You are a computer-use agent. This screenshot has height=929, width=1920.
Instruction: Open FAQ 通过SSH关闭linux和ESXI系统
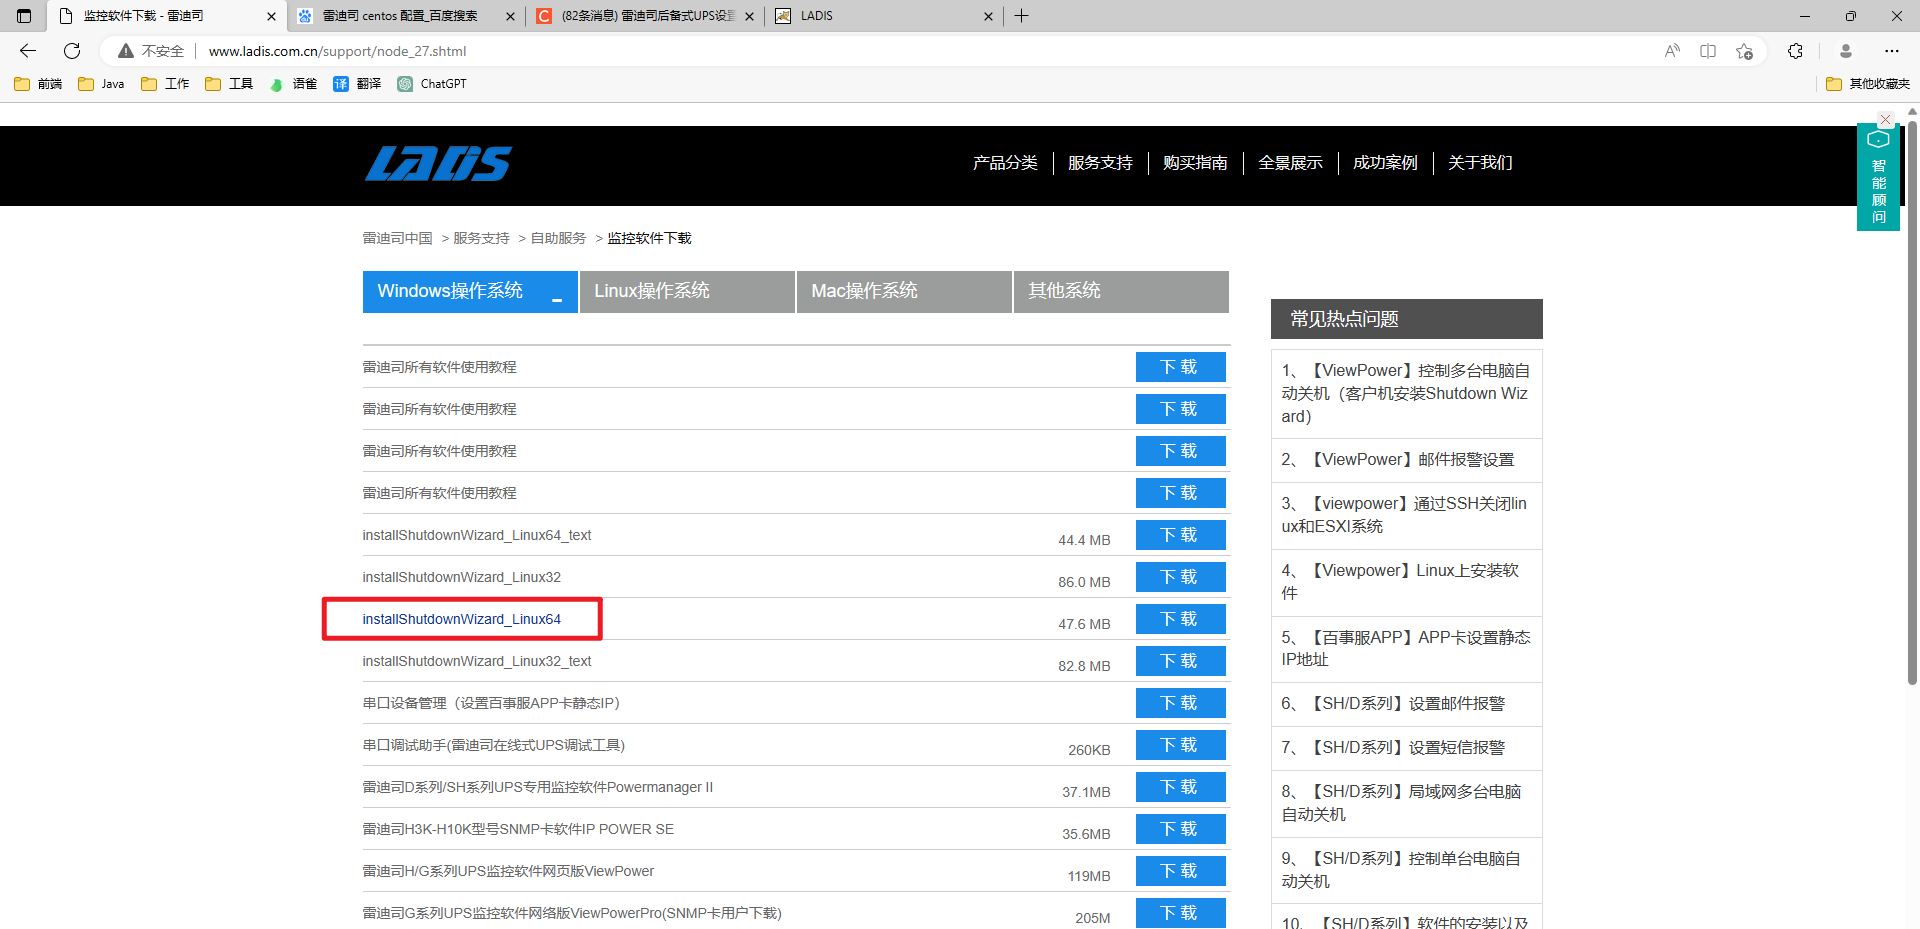(x=1404, y=515)
